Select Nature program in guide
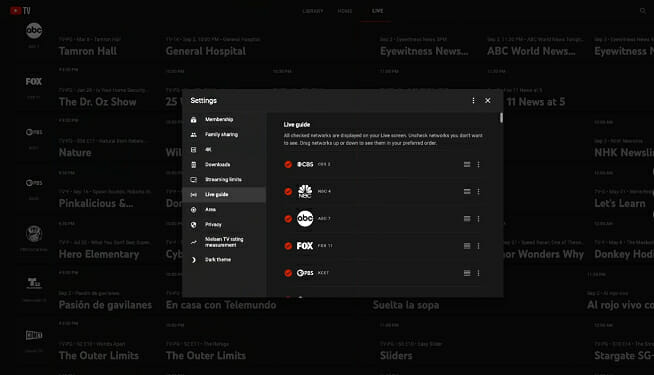 click(75, 153)
